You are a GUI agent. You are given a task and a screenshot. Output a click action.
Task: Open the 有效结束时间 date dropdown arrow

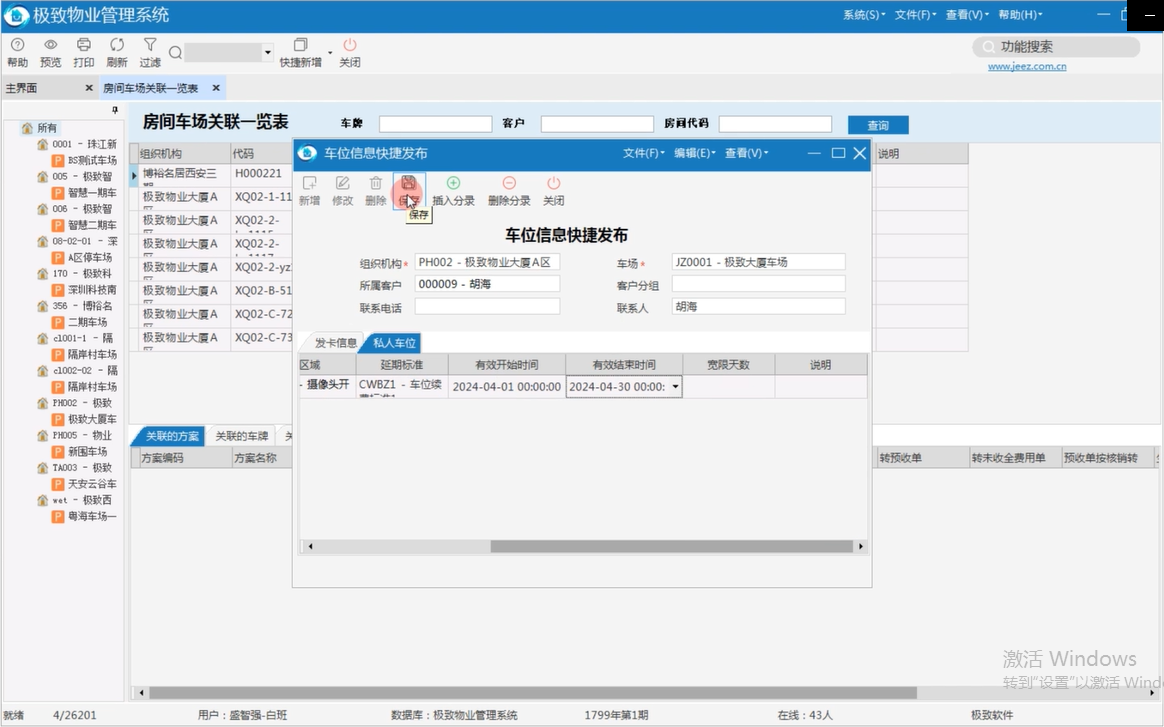(675, 387)
